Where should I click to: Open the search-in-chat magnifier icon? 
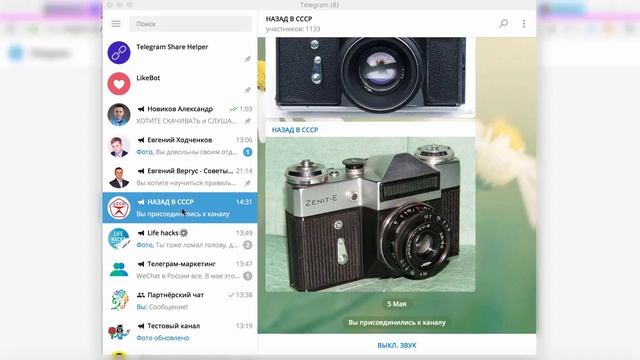coord(504,23)
